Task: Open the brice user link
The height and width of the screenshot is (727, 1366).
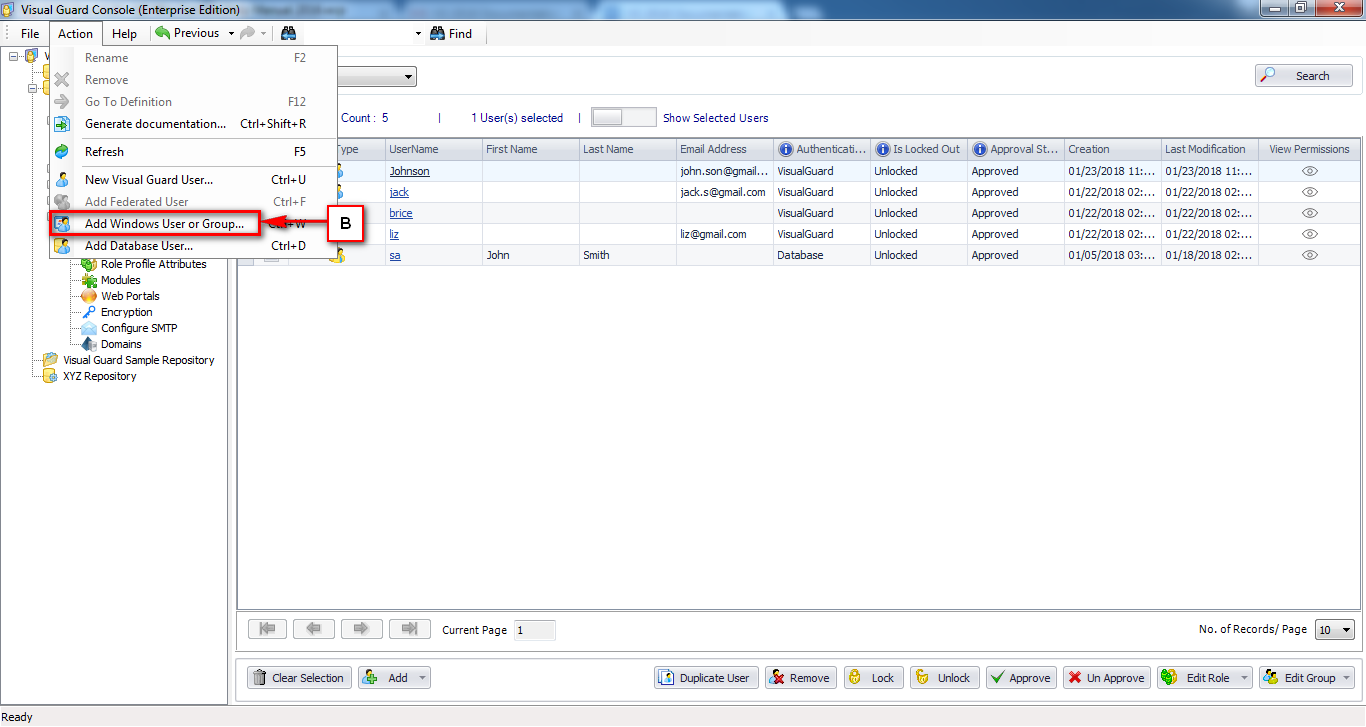Action: 400,213
